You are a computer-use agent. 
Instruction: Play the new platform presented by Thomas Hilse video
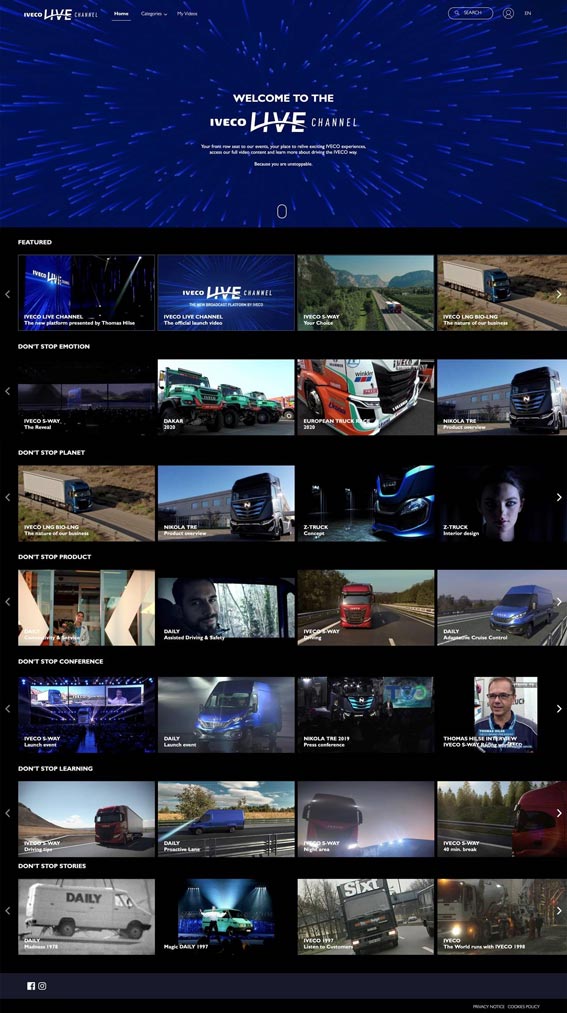pos(87,293)
